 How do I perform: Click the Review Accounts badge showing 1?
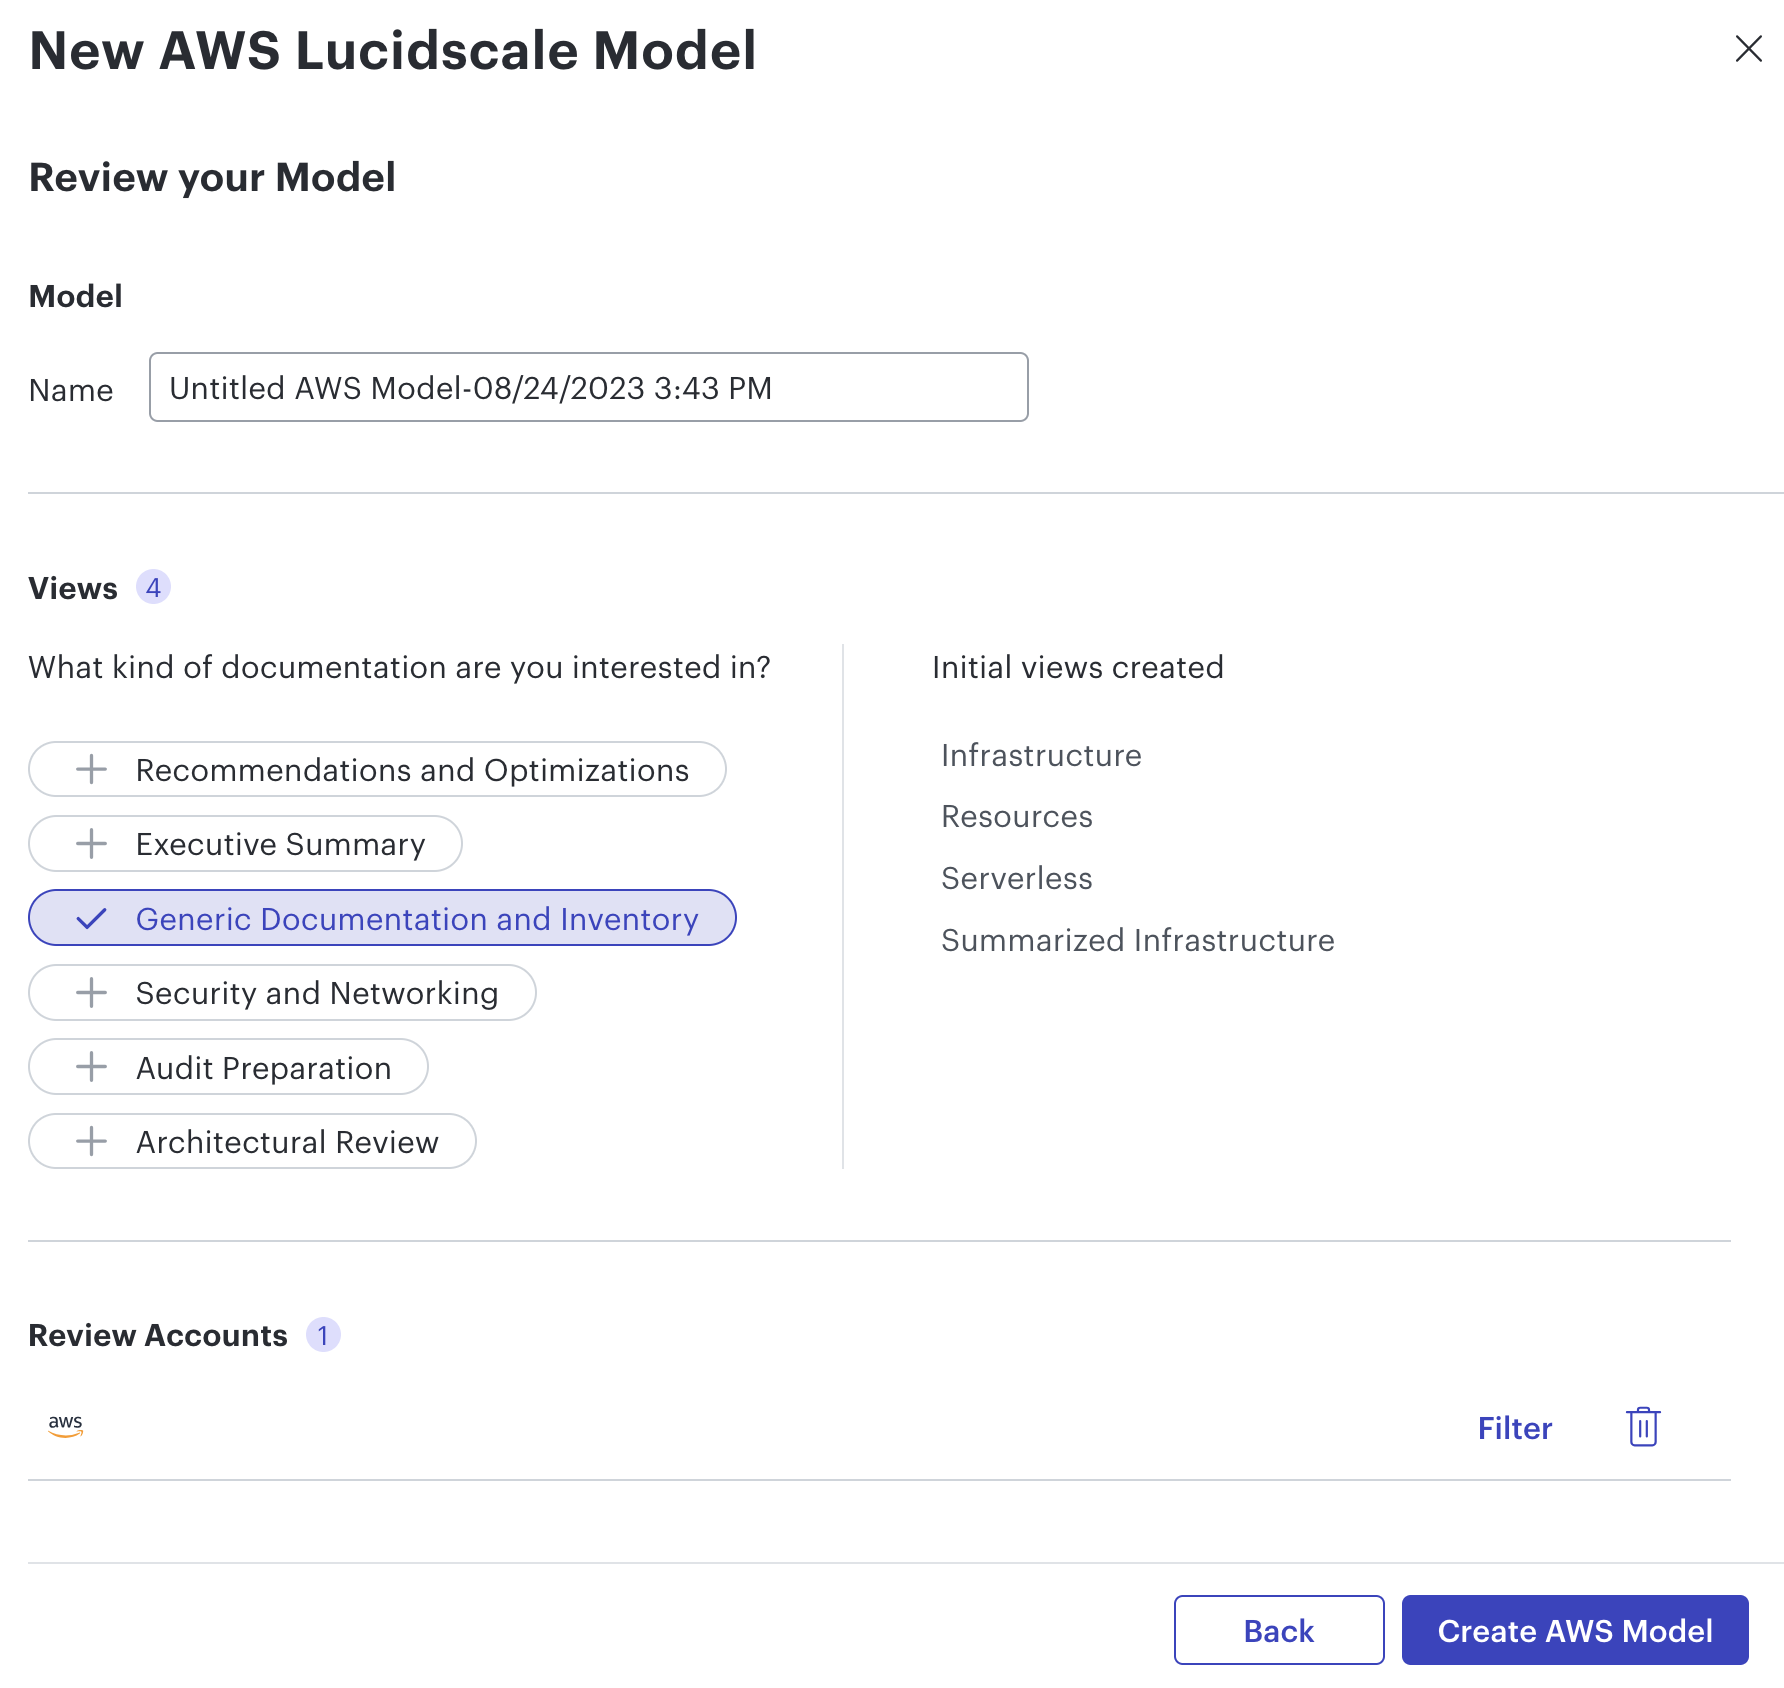pos(323,1334)
